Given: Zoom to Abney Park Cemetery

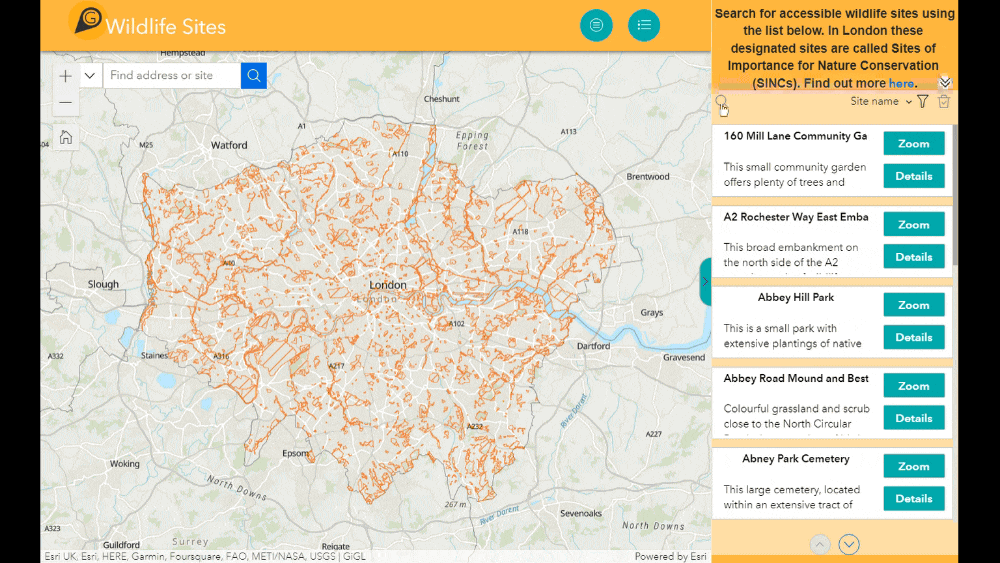Looking at the screenshot, I should [914, 466].
